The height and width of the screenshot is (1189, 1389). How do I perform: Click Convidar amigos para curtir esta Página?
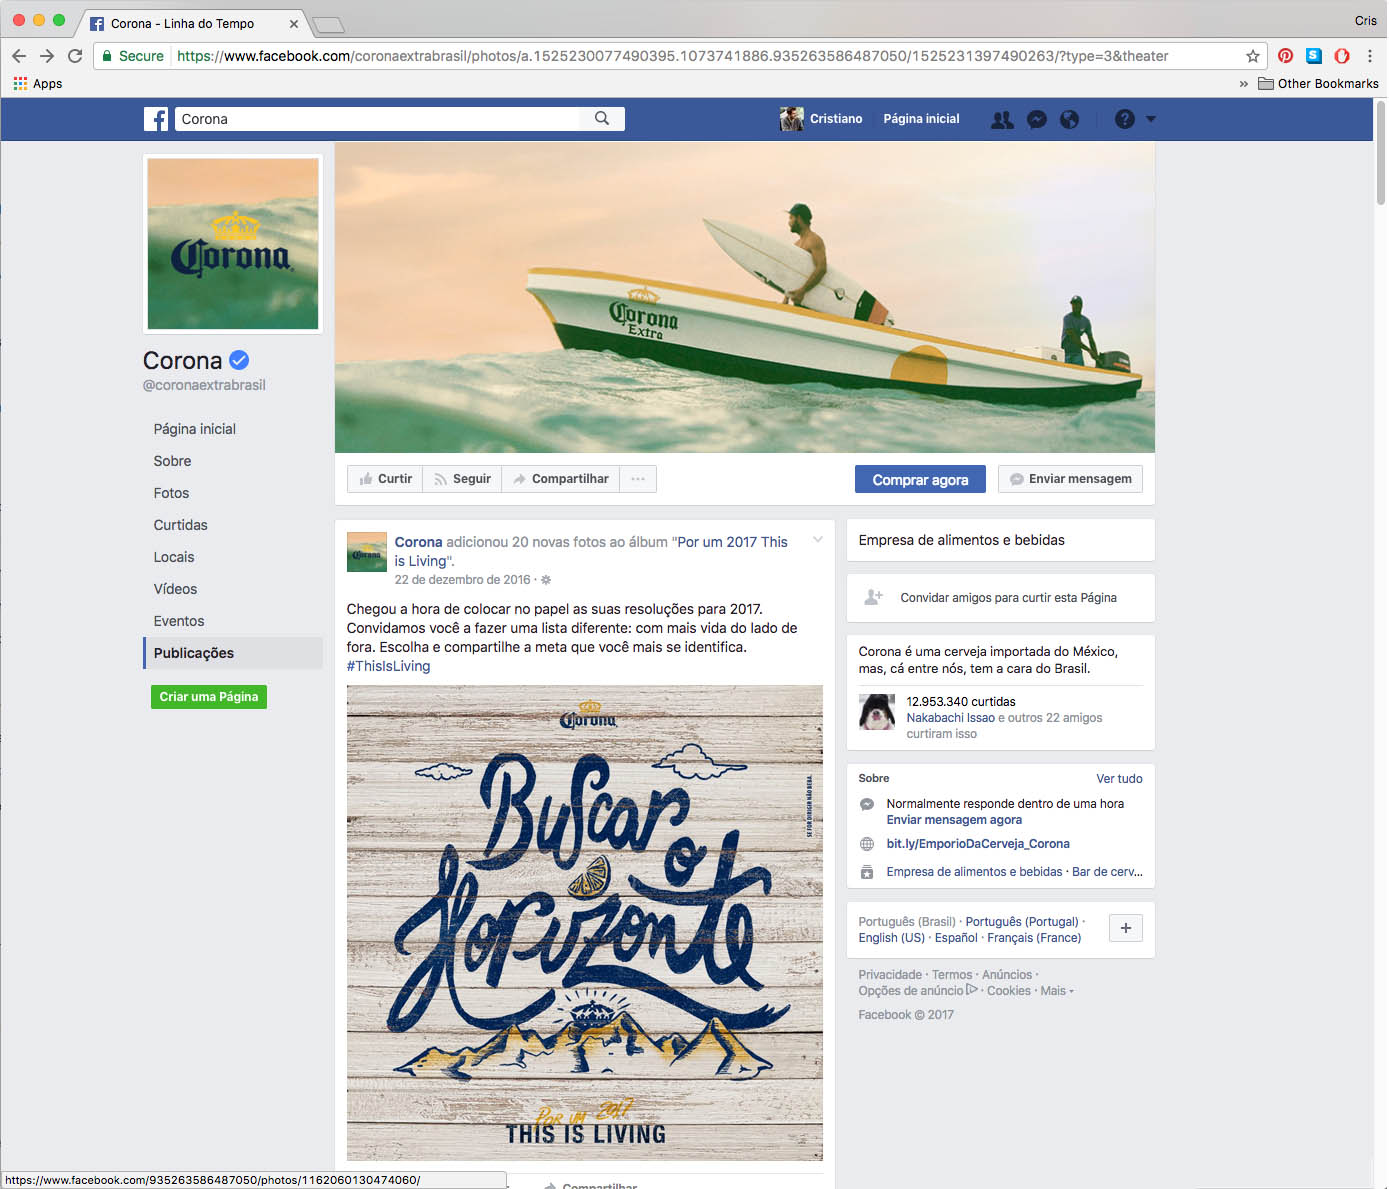(x=1008, y=598)
